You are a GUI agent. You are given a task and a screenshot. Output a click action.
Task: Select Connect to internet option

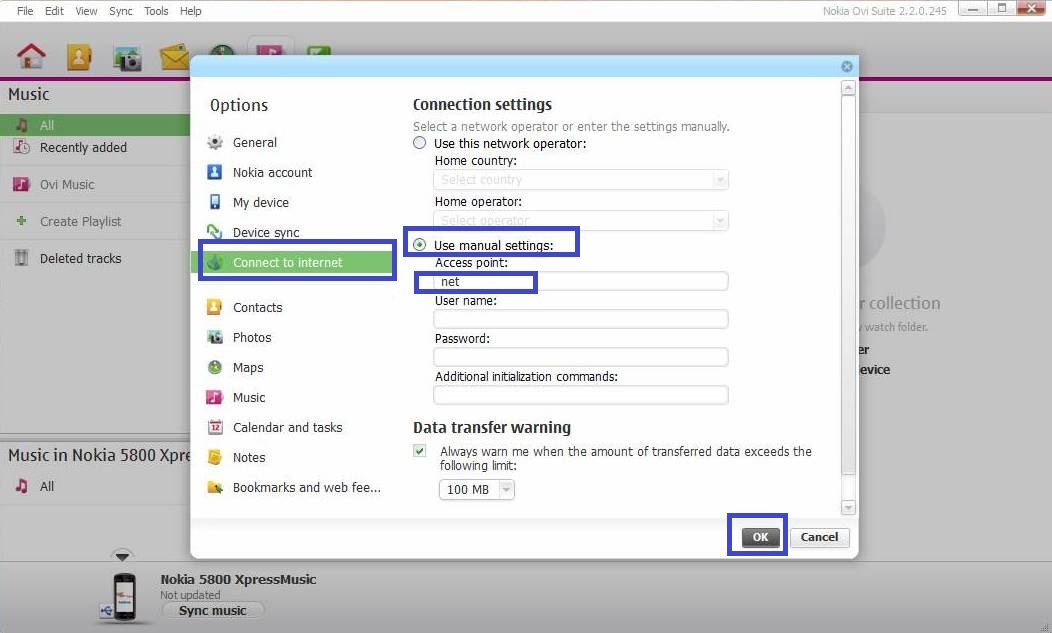point(293,262)
